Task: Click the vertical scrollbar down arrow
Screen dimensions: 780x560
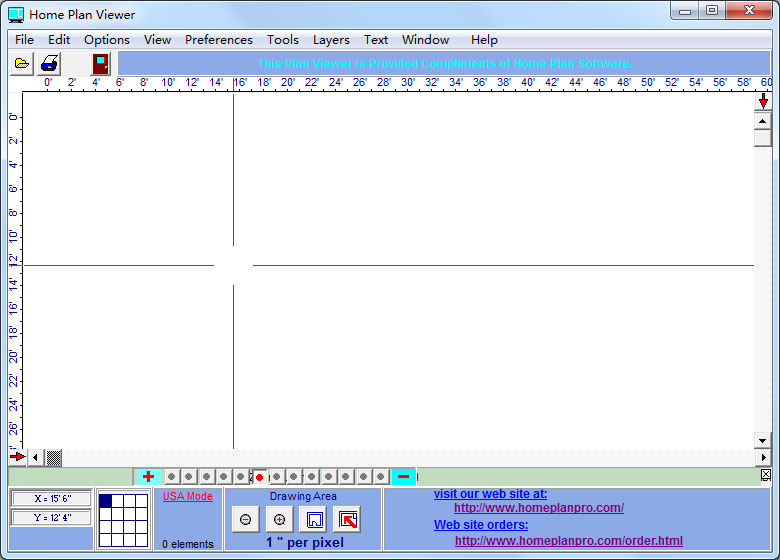Action: 763,440
